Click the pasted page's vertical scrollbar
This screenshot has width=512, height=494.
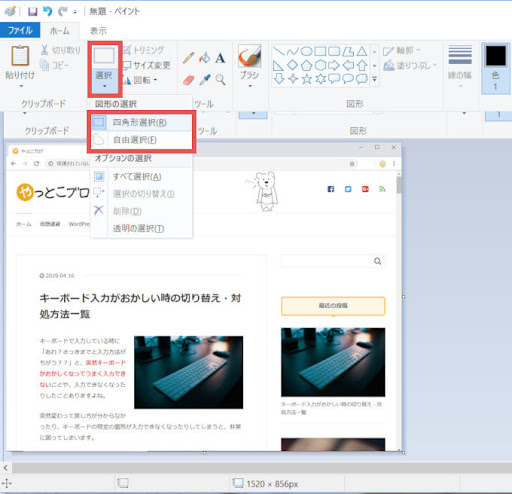pos(399,185)
